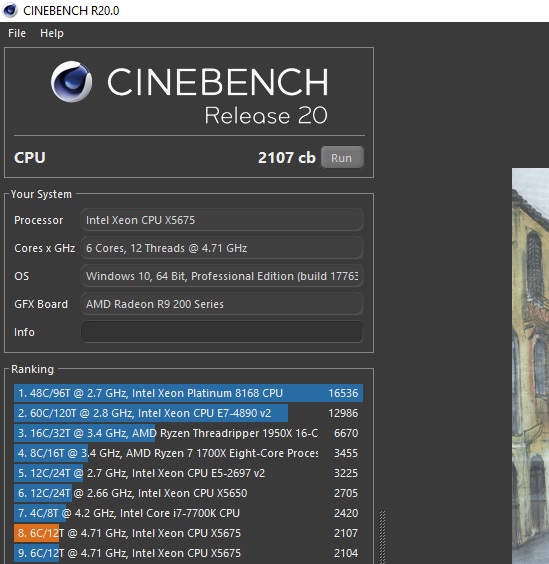Click the Cores x GHz field

click(222, 248)
